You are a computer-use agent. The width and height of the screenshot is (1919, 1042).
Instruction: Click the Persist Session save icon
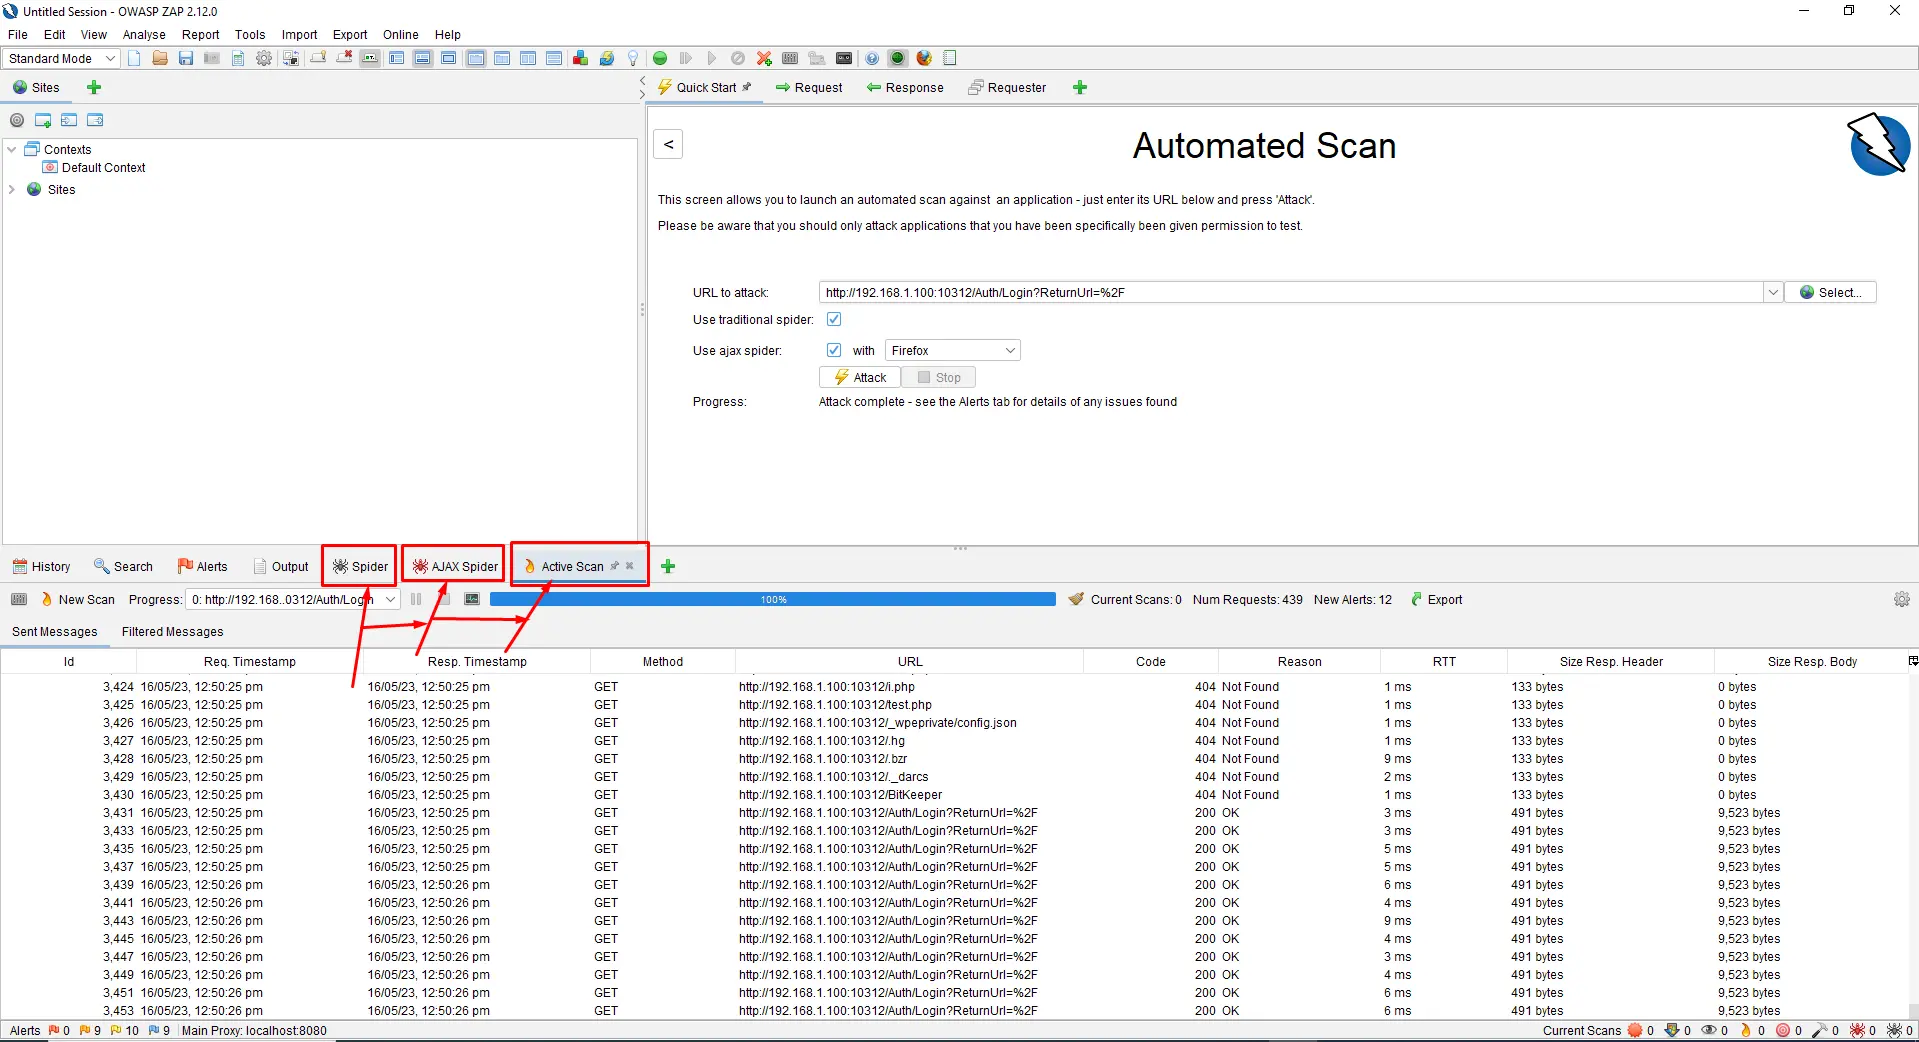click(x=186, y=58)
